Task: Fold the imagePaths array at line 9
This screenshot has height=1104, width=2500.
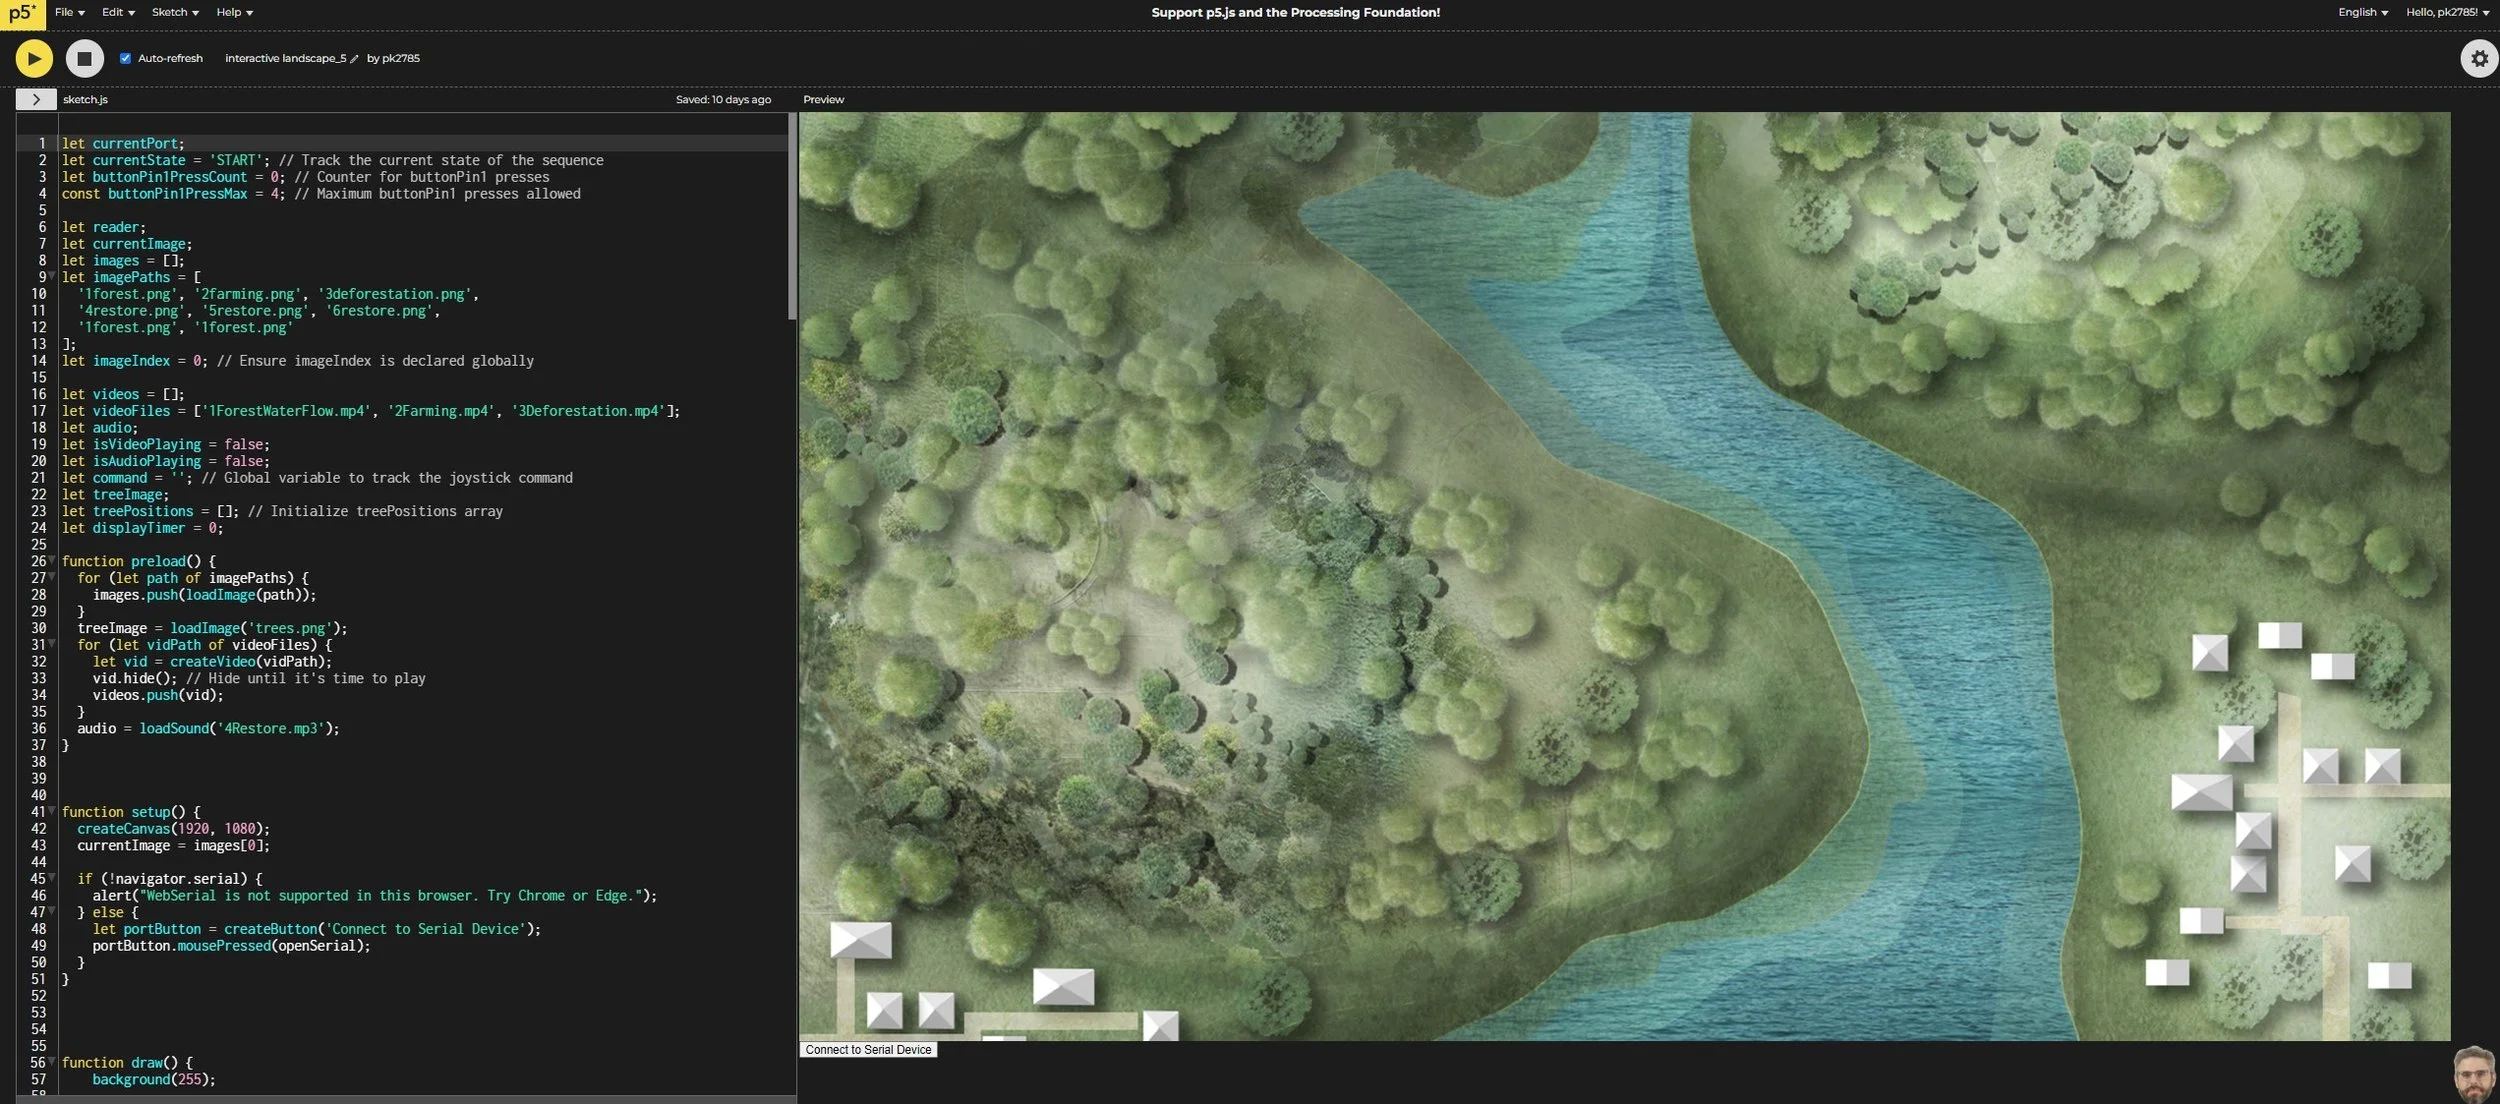Action: [x=52, y=277]
